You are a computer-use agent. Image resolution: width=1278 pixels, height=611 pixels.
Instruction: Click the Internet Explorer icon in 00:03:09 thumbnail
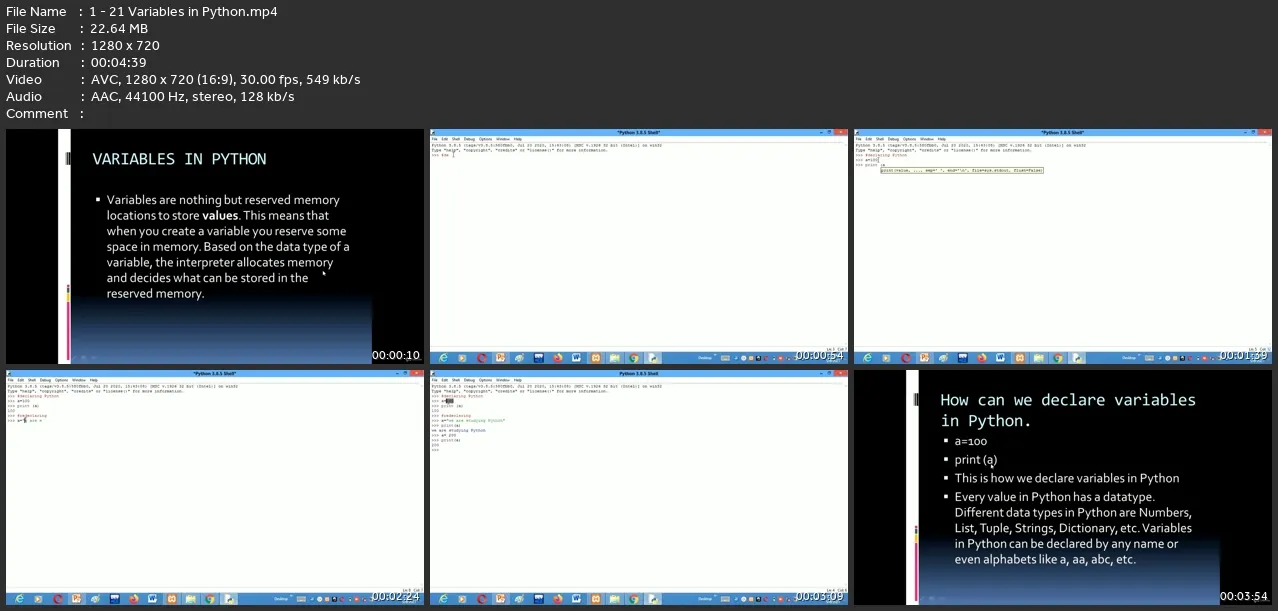(x=443, y=599)
